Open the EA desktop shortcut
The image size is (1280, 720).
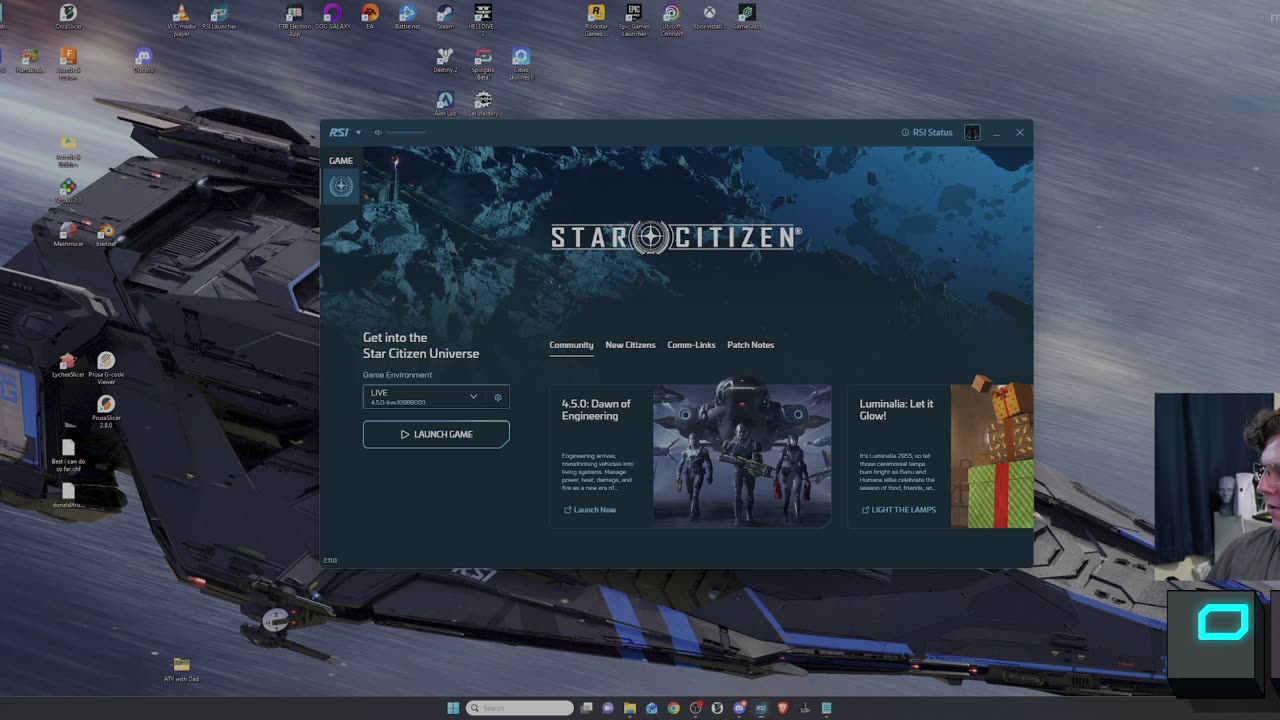point(370,17)
